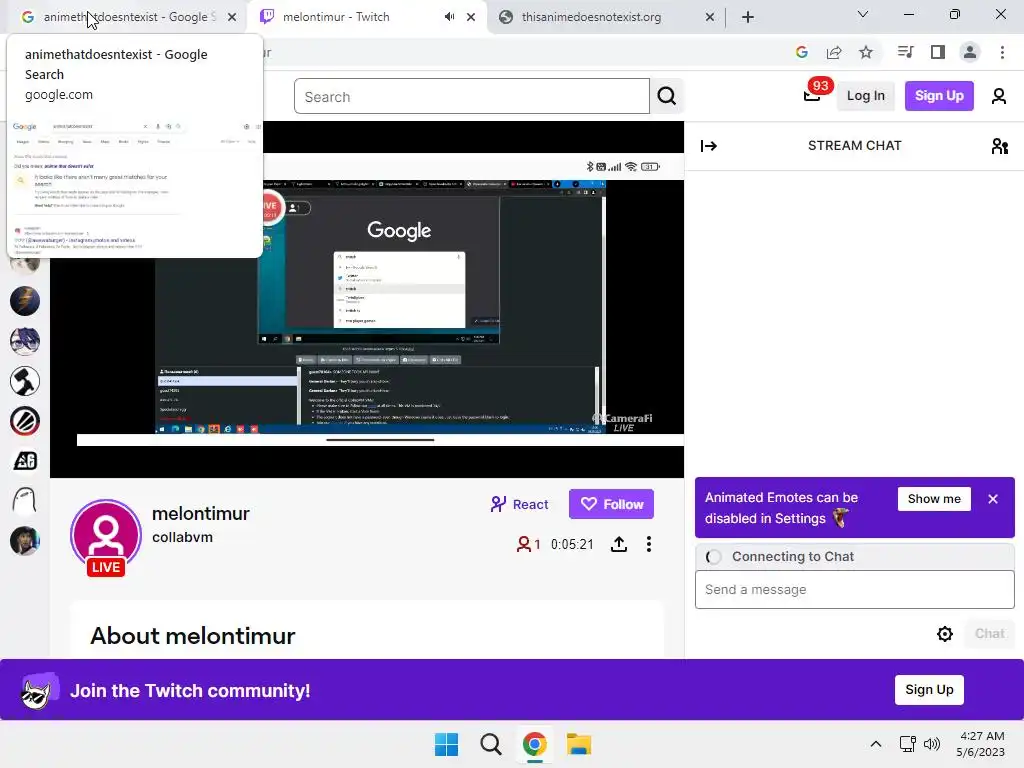This screenshot has height=768, width=1024.
Task: Follow the melontimur channel
Action: (x=611, y=504)
